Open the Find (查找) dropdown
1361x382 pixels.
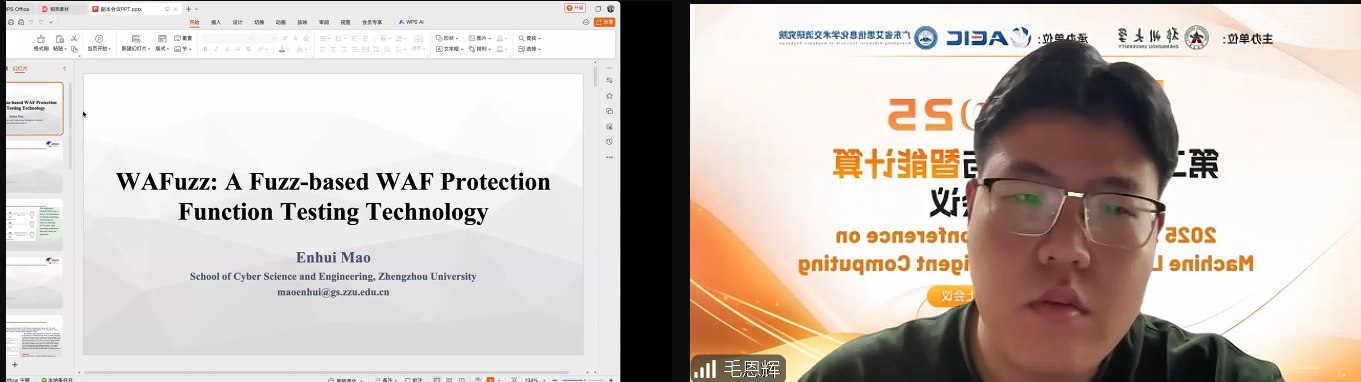[530, 38]
